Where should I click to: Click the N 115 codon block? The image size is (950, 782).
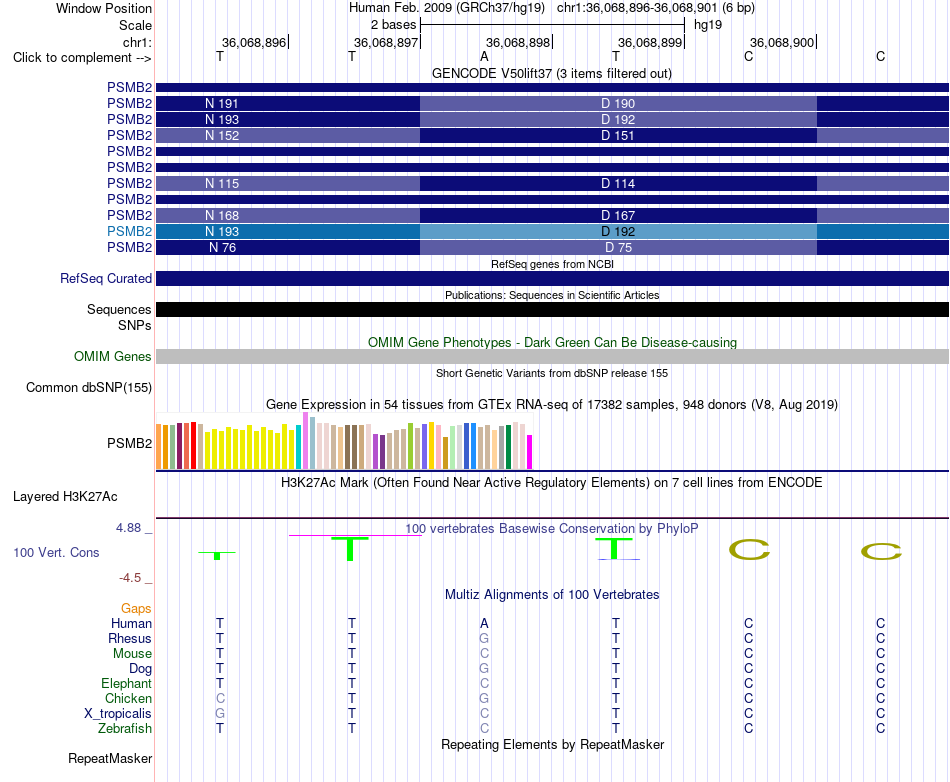click(288, 184)
